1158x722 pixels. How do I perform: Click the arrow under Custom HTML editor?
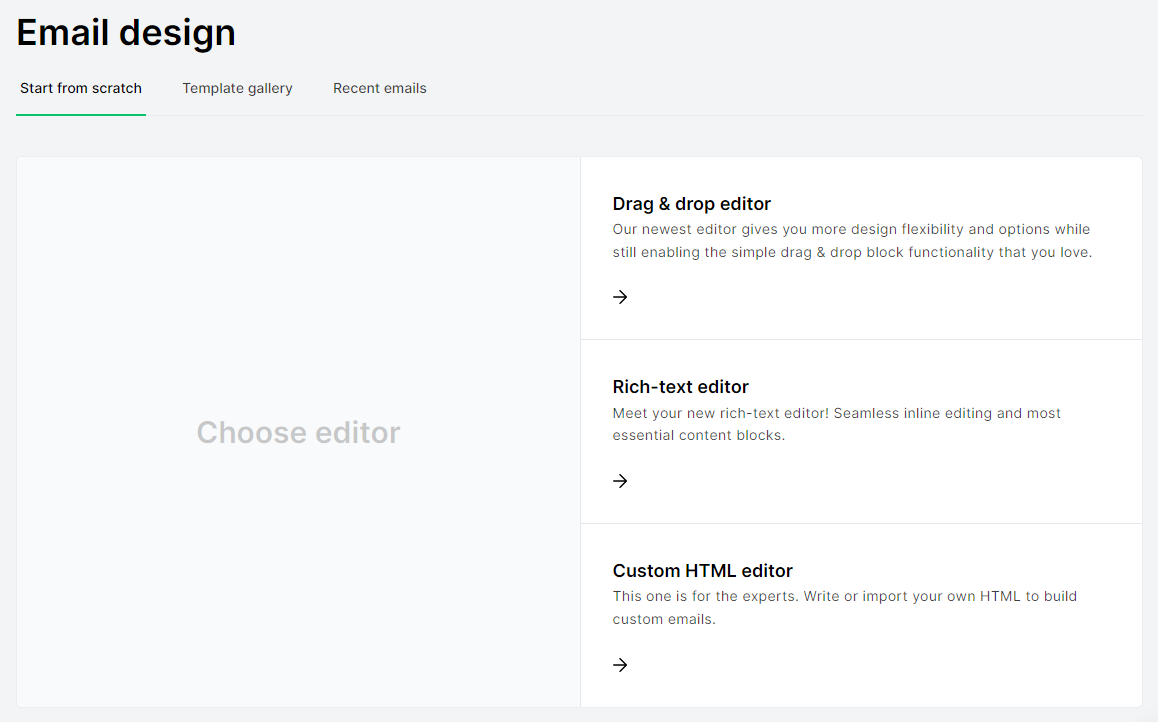coord(620,665)
